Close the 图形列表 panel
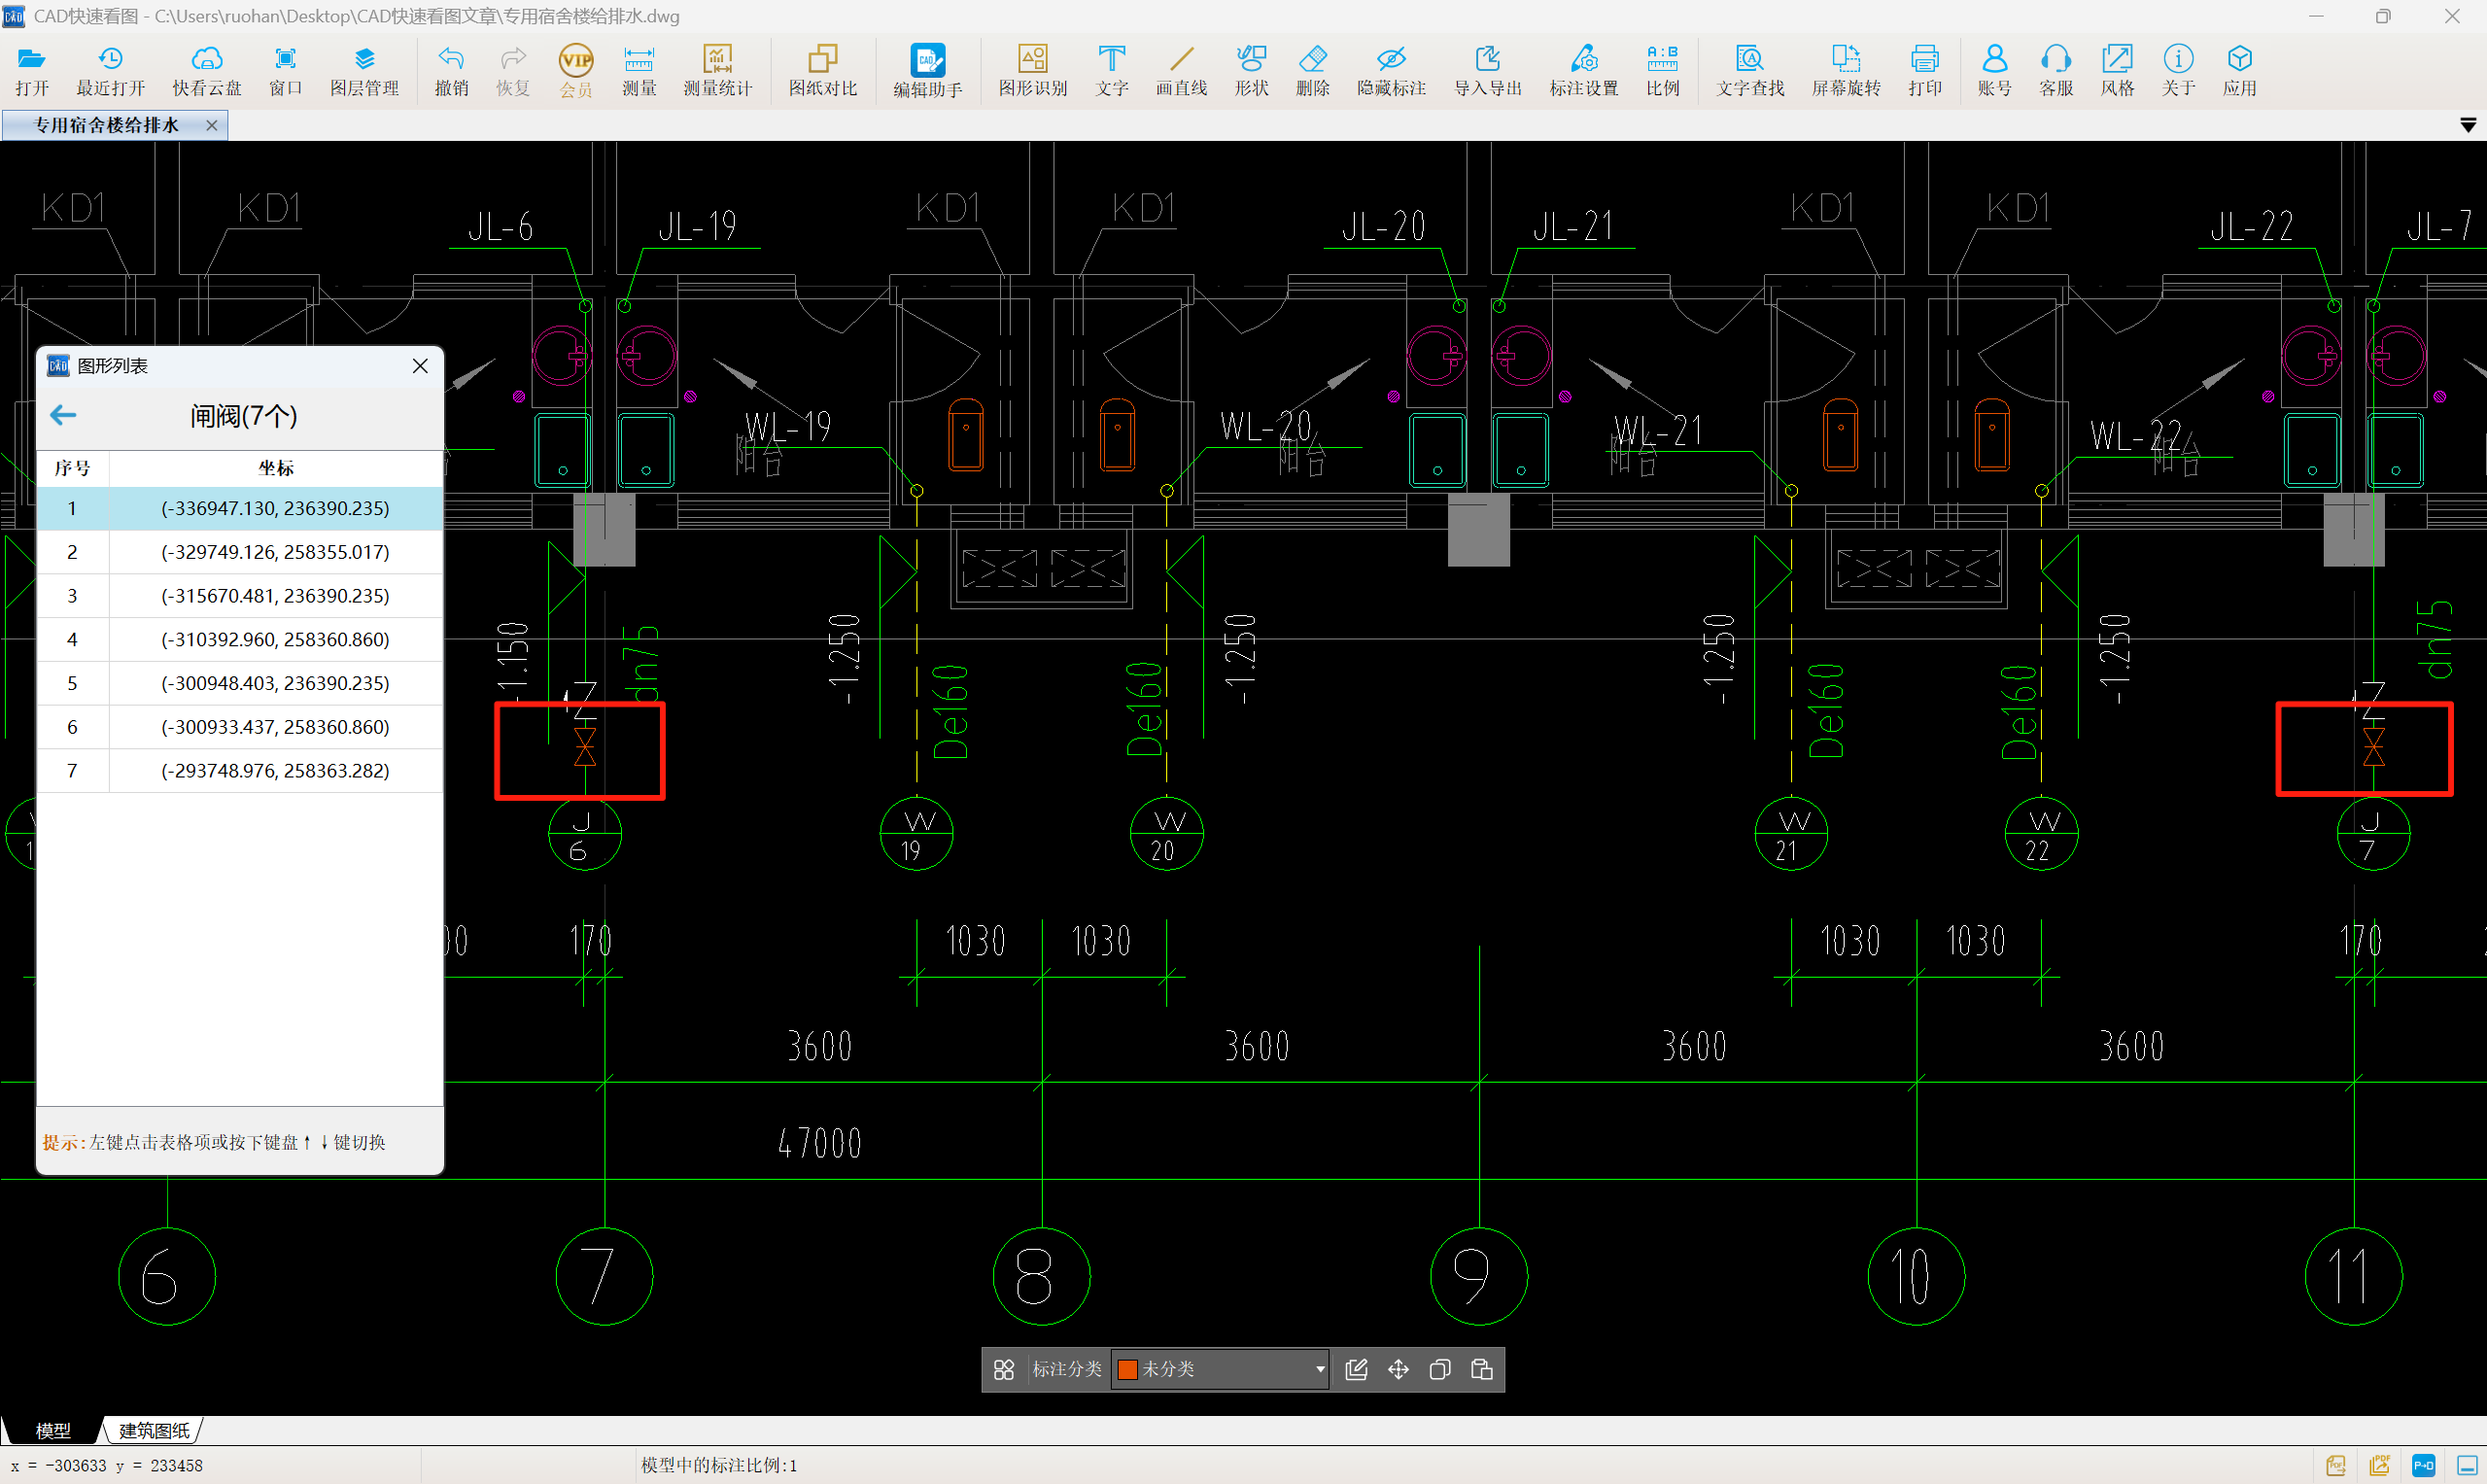Screen dimensions: 2487x1484 click(x=420, y=366)
